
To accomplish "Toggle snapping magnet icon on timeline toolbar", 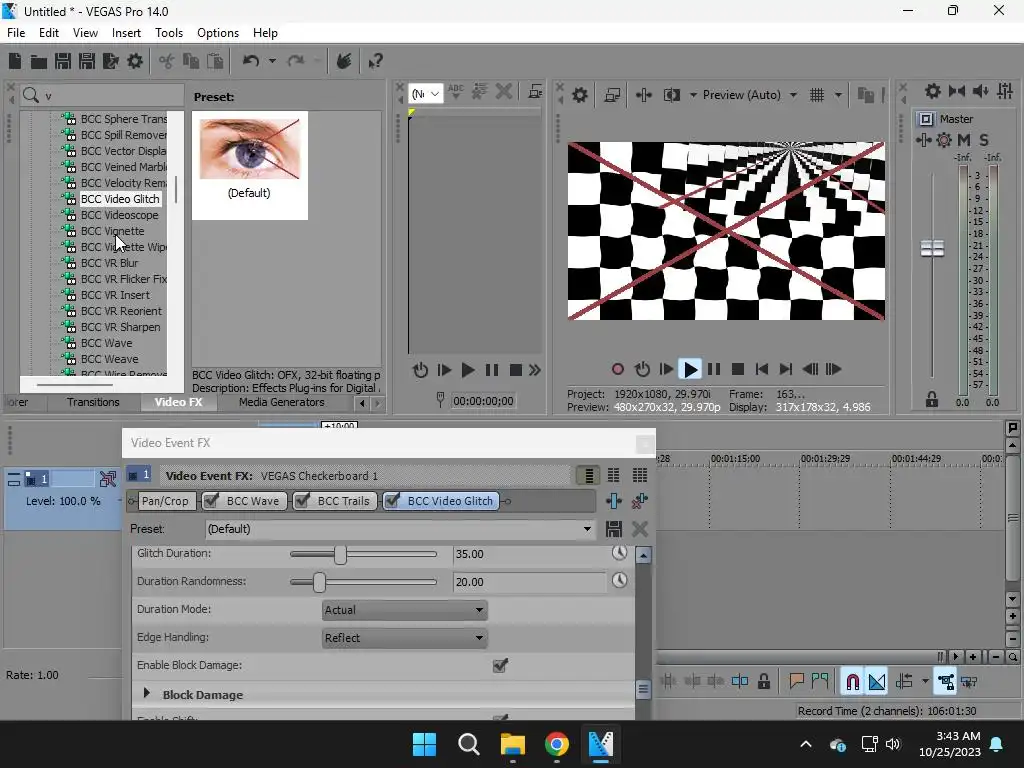I will [x=852, y=682].
